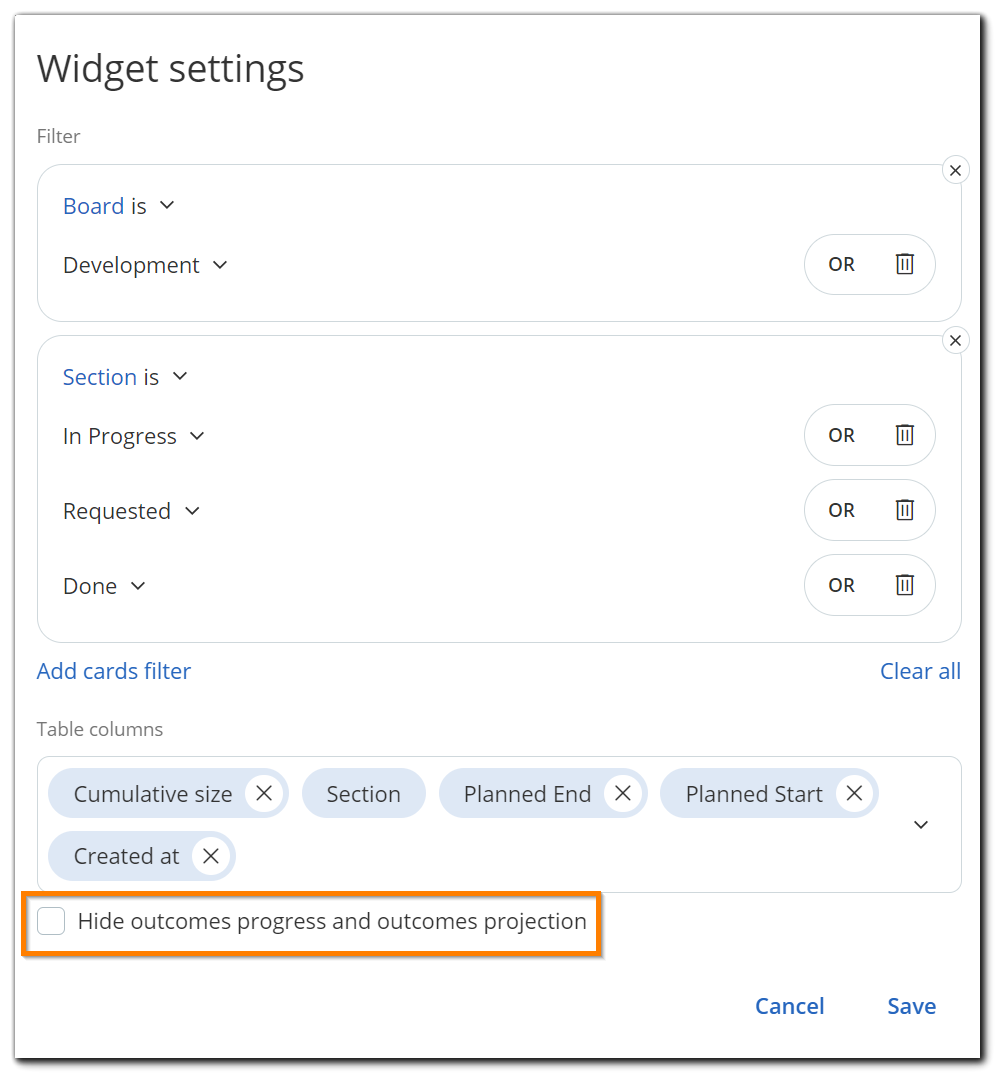Save the widget settings
Screen dimensions: 1007x1085
click(911, 1006)
